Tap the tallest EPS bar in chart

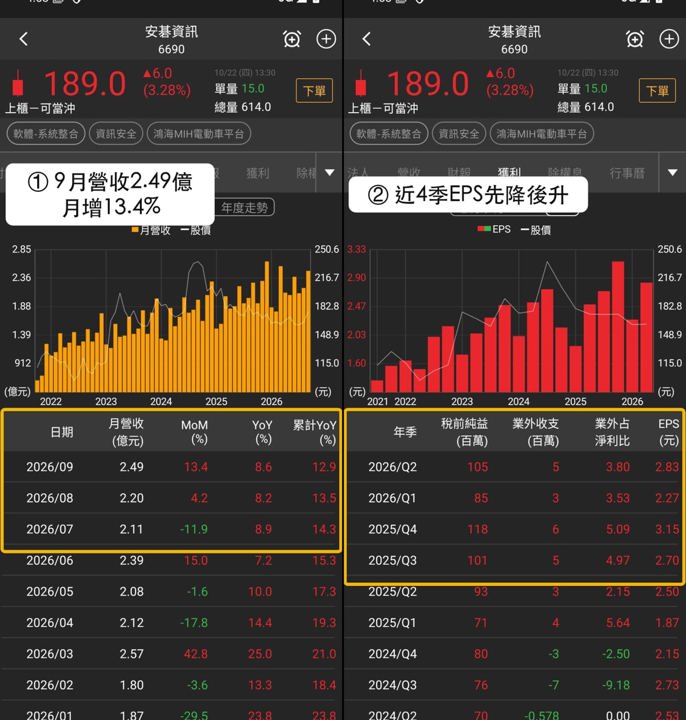[618, 326]
